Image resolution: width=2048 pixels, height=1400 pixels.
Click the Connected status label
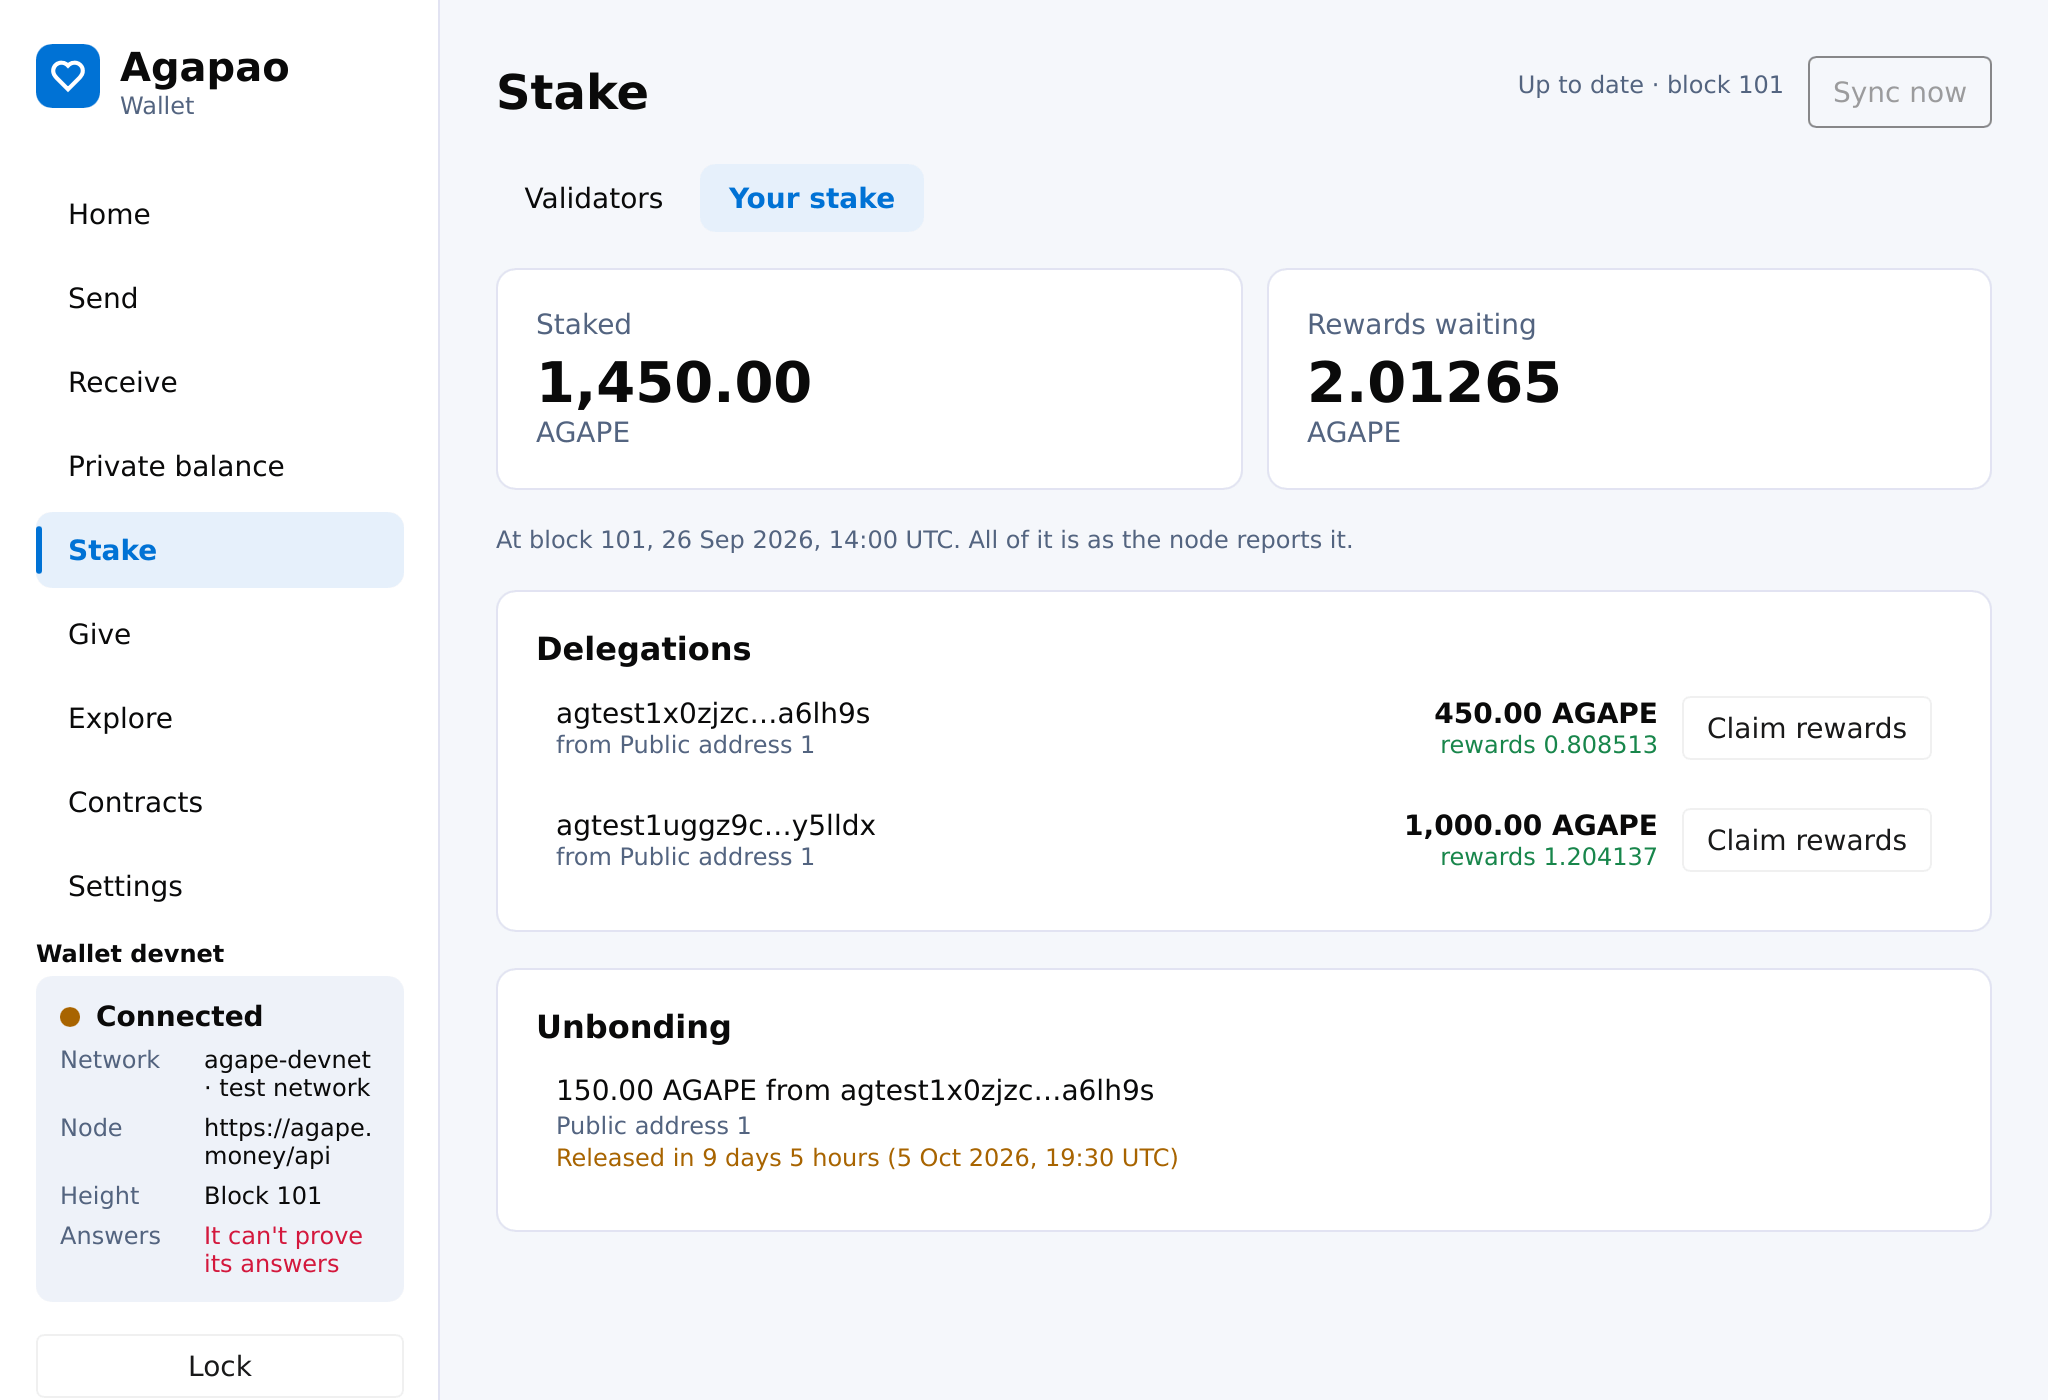click(179, 1016)
